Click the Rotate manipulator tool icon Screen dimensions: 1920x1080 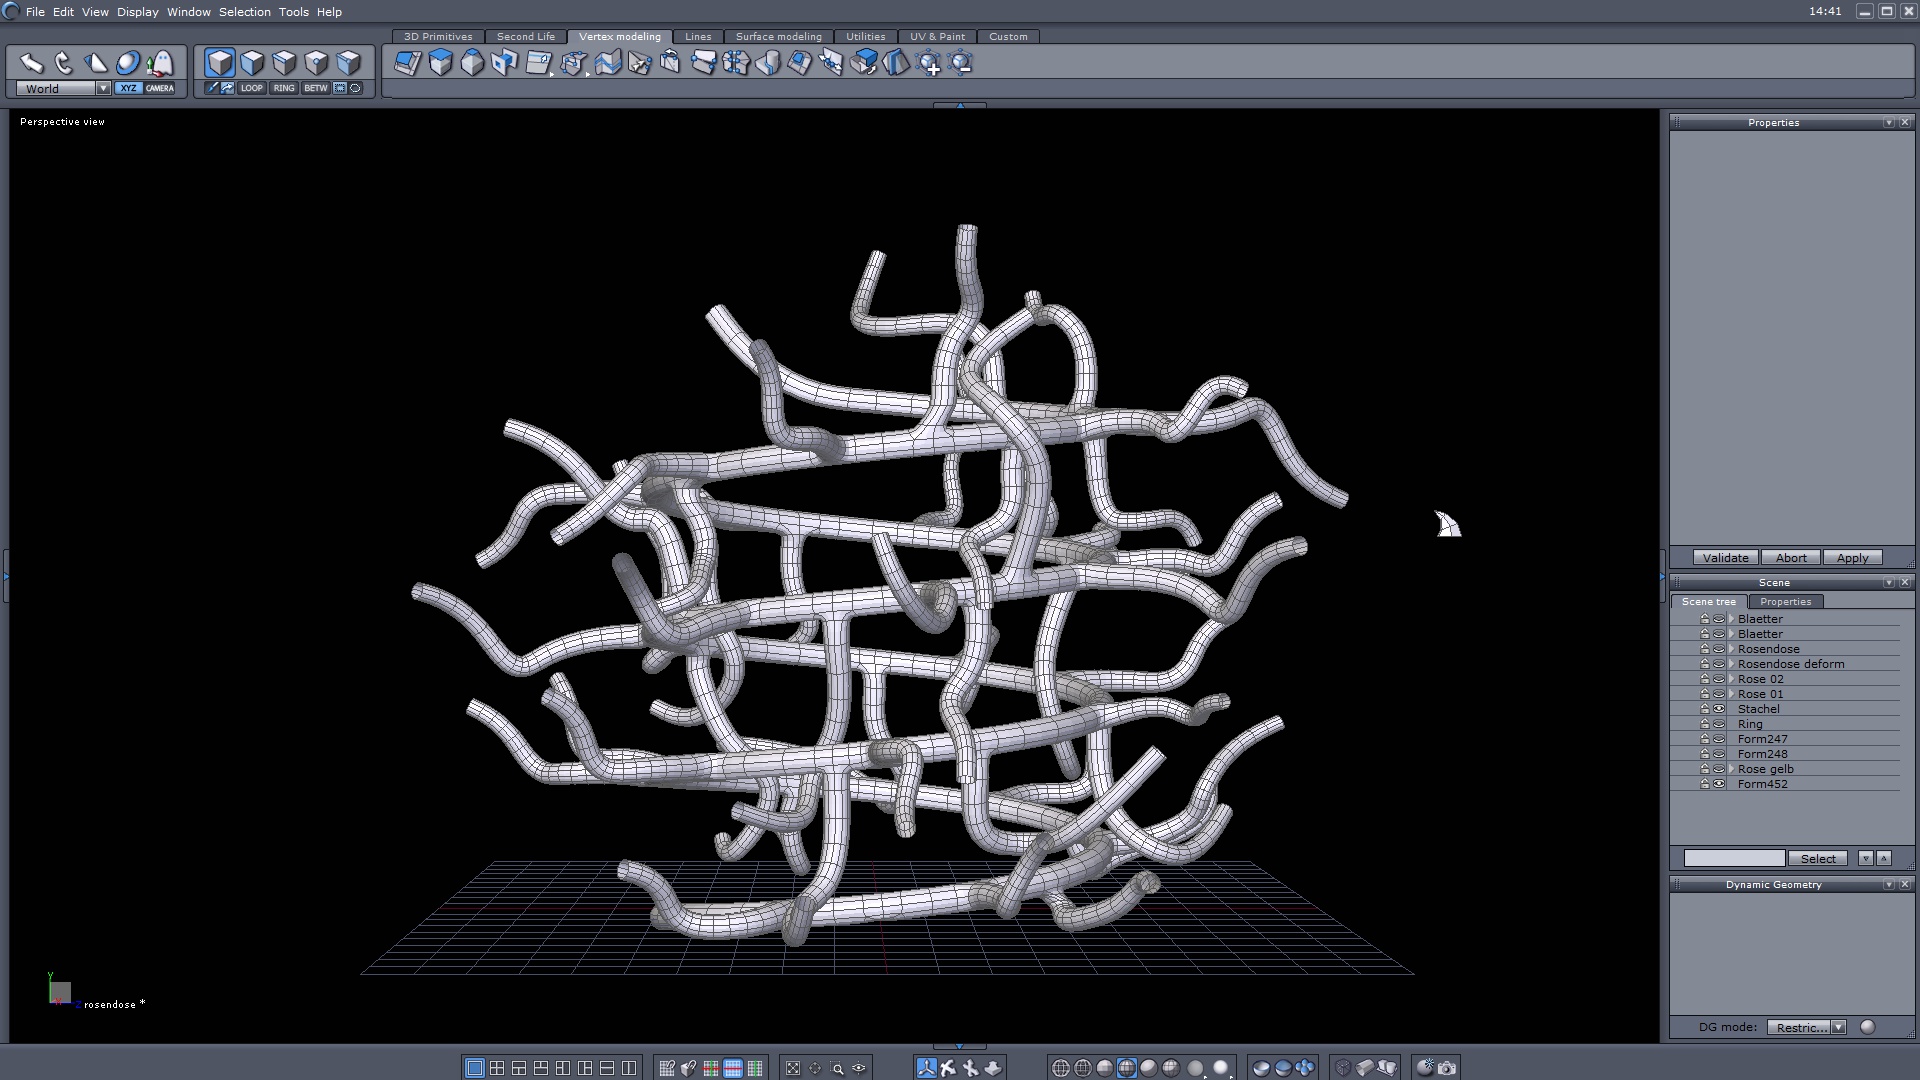coord(64,63)
